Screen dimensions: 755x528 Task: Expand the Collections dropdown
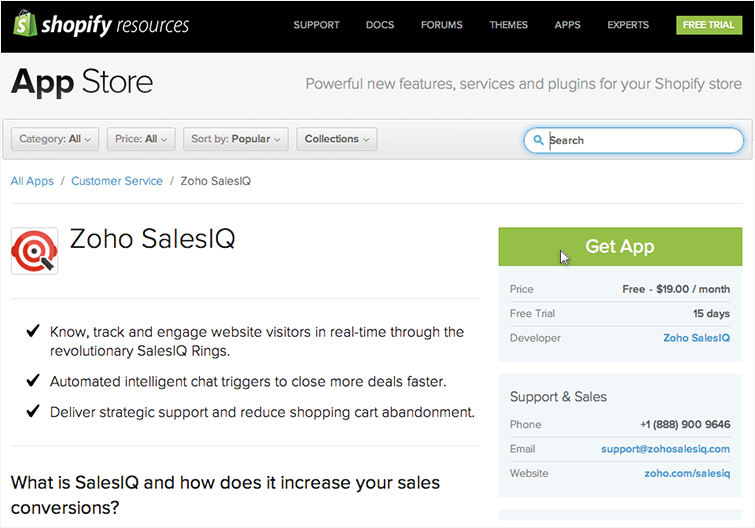pos(336,139)
